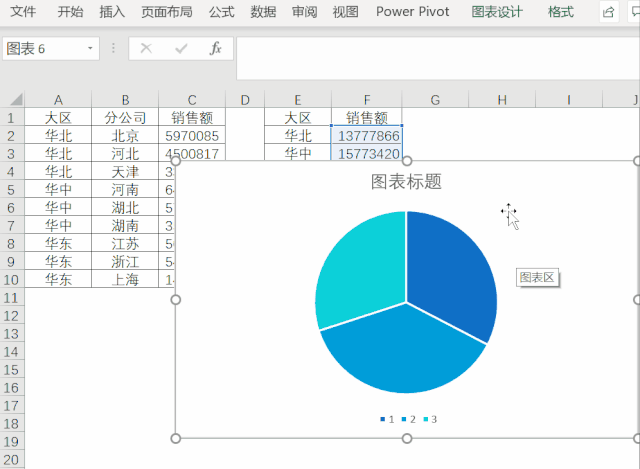Select column A header

(58, 100)
